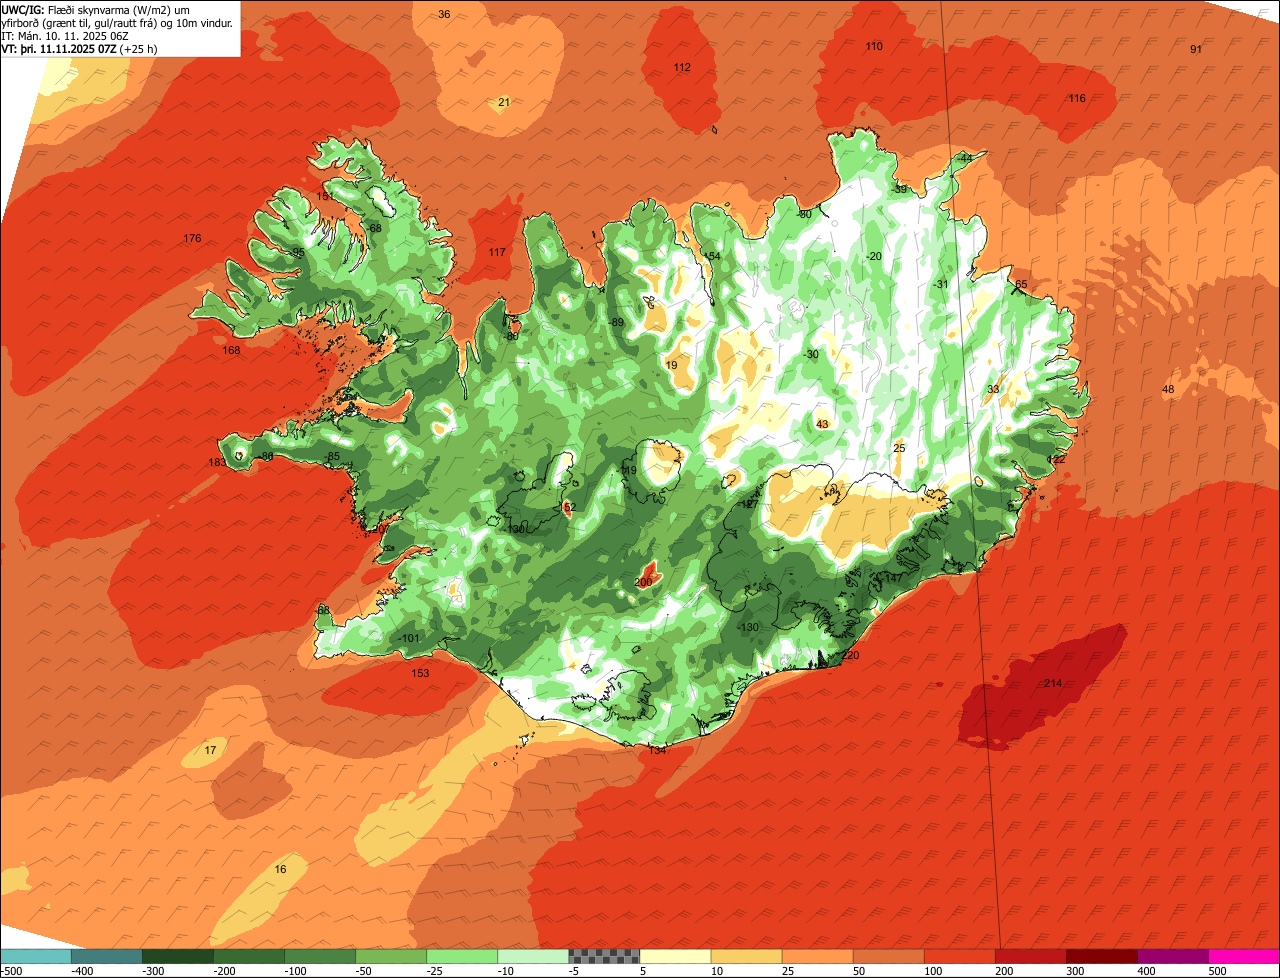This screenshot has width=1280, height=978.
Task: Click the checkered legend swatch between -5 and 5
Action: coord(604,956)
